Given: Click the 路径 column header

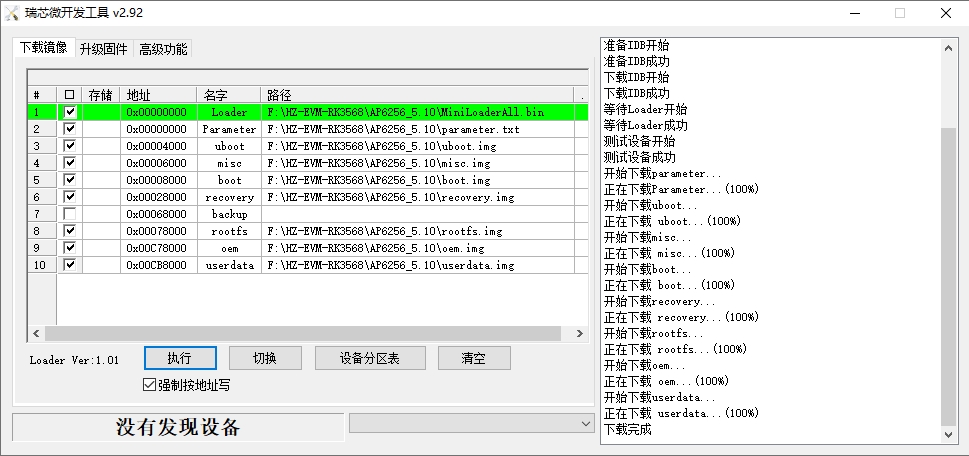Looking at the screenshot, I should (x=417, y=95).
